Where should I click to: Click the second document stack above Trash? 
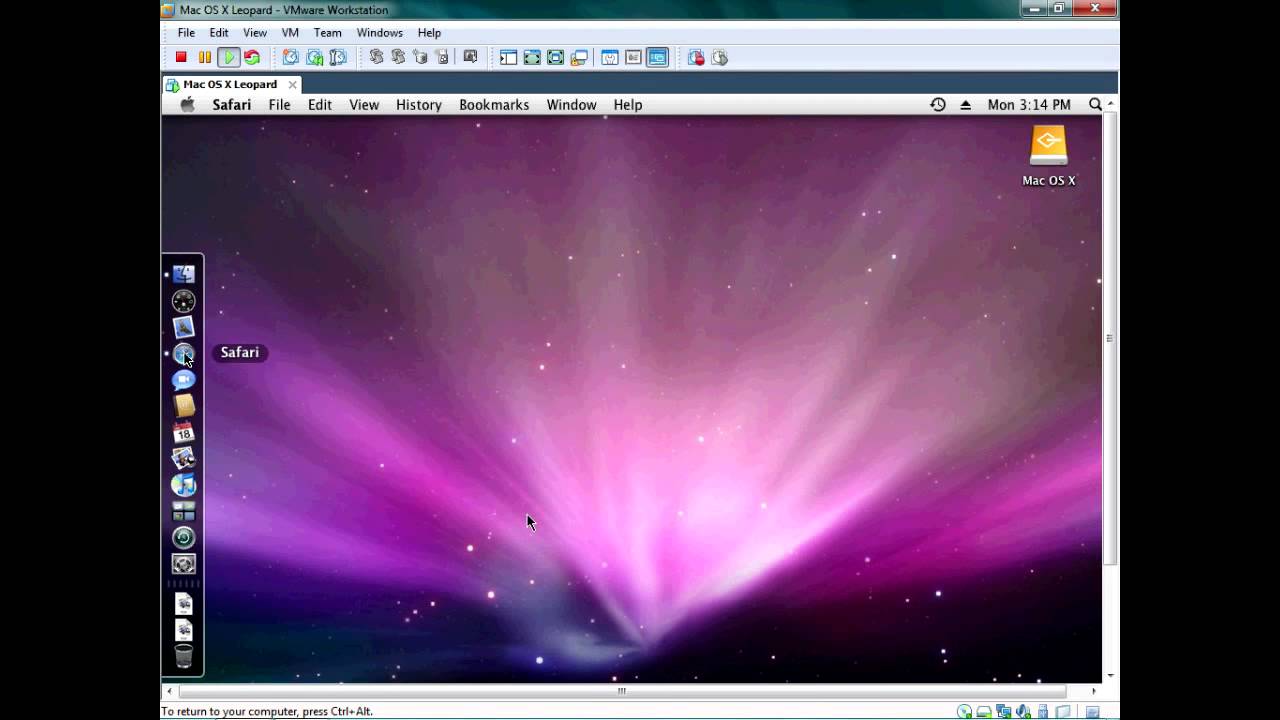pyautogui.click(x=183, y=630)
